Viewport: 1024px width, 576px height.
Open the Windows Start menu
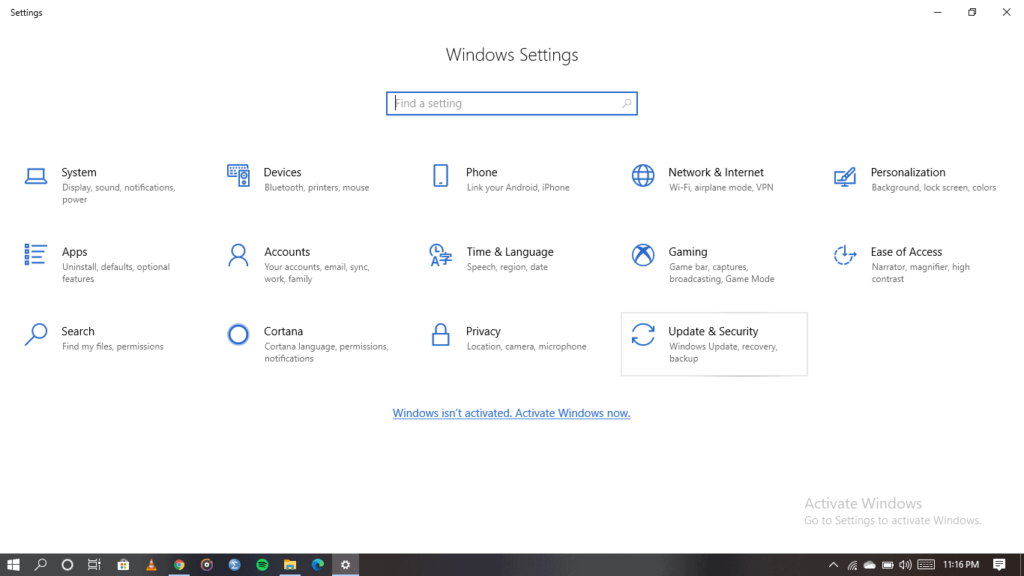tap(13, 565)
